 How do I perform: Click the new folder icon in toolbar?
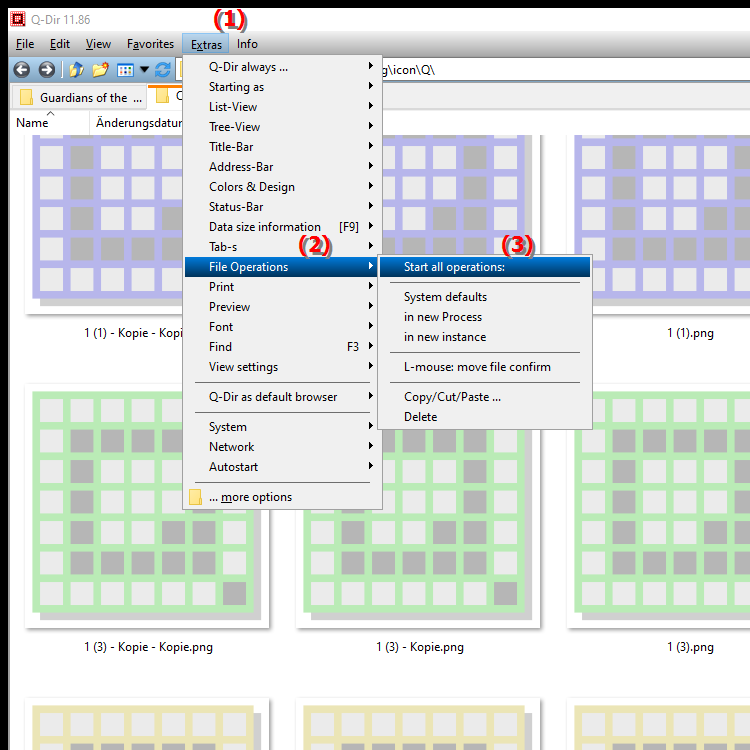tap(100, 70)
